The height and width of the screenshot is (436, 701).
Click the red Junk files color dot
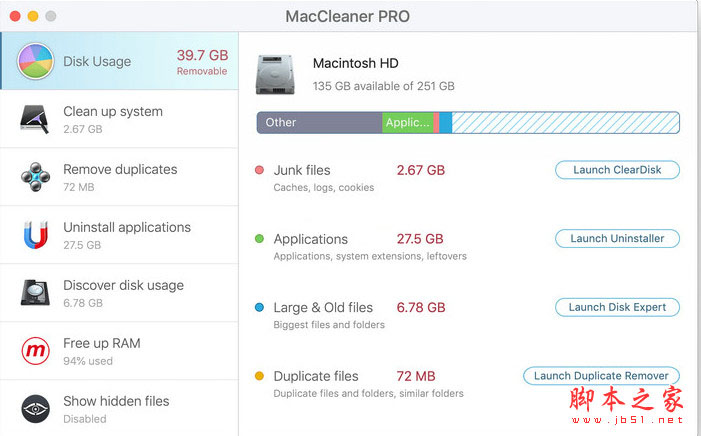coord(260,170)
